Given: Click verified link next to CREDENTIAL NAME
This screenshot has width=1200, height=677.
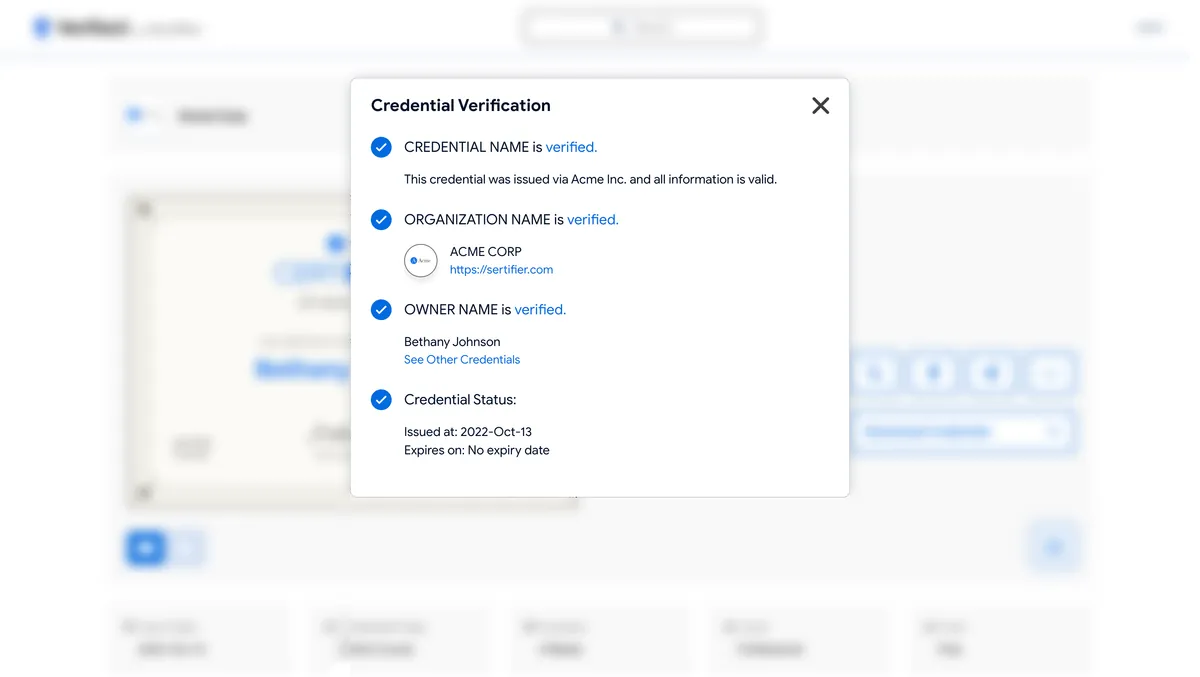Looking at the screenshot, I should coord(570,147).
